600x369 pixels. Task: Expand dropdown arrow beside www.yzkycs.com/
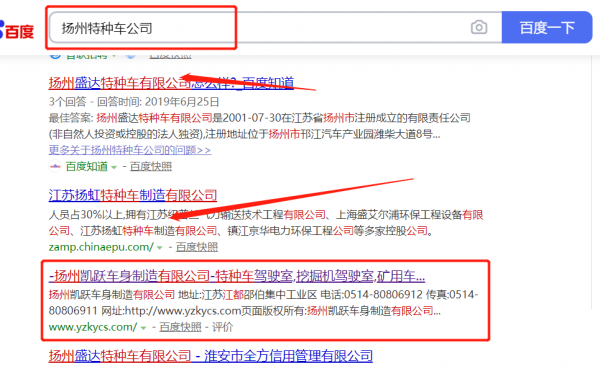click(x=143, y=328)
